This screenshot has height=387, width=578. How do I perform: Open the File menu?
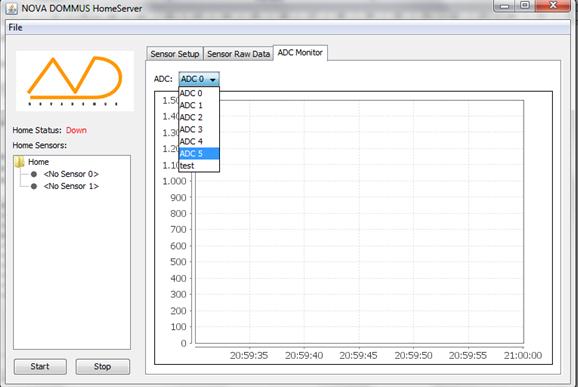[15, 28]
